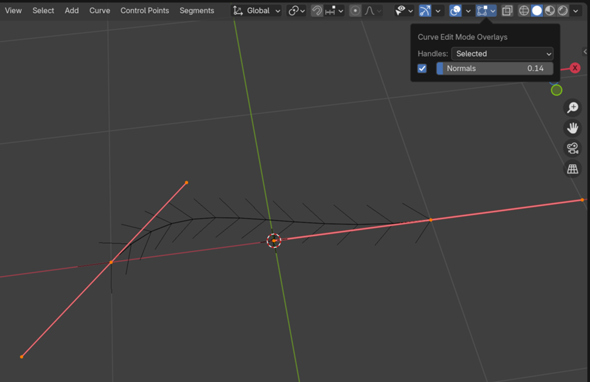The width and height of the screenshot is (590, 382).
Task: Click the lower-left handle endpoint
Action: (22, 356)
